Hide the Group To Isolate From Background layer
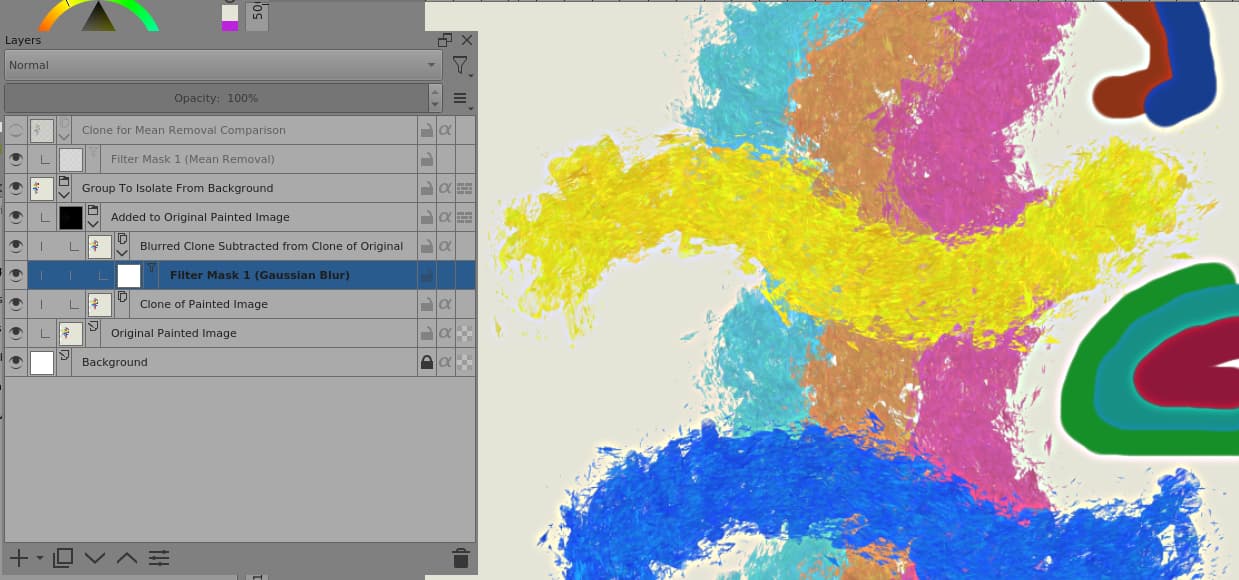Screen dimensions: 1239x580 click(x=16, y=188)
